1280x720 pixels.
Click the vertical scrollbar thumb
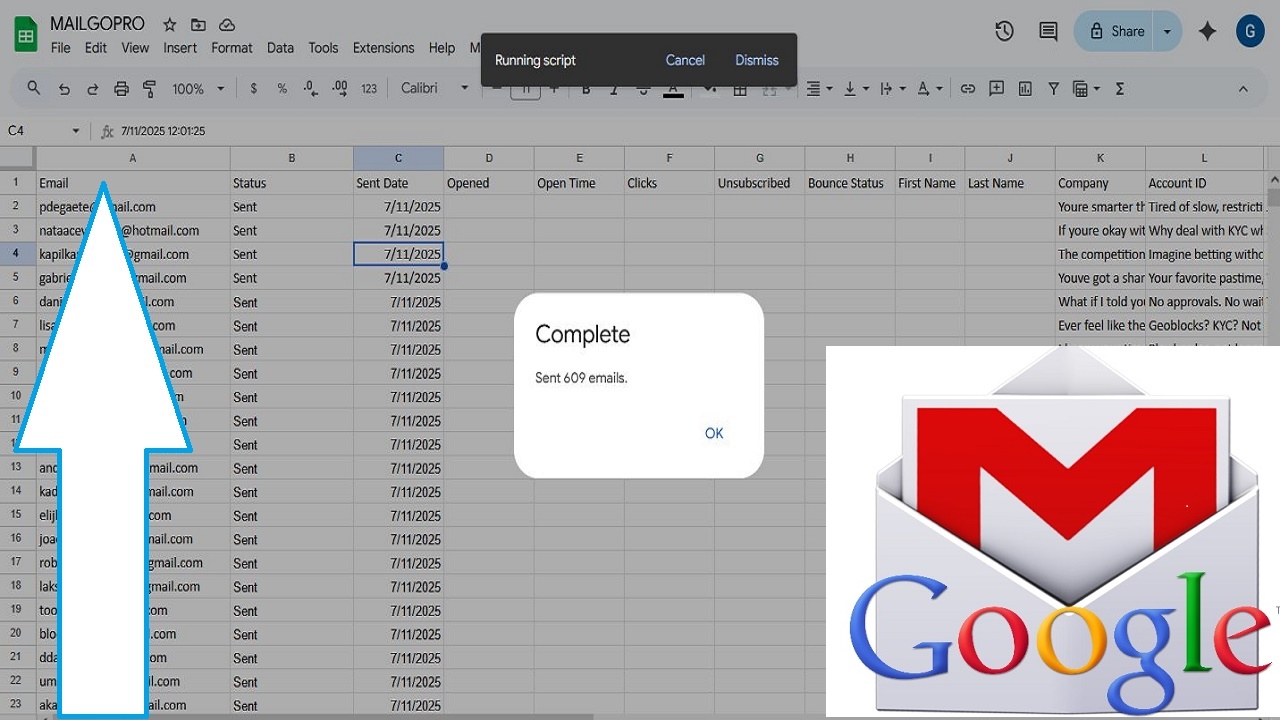click(1273, 196)
